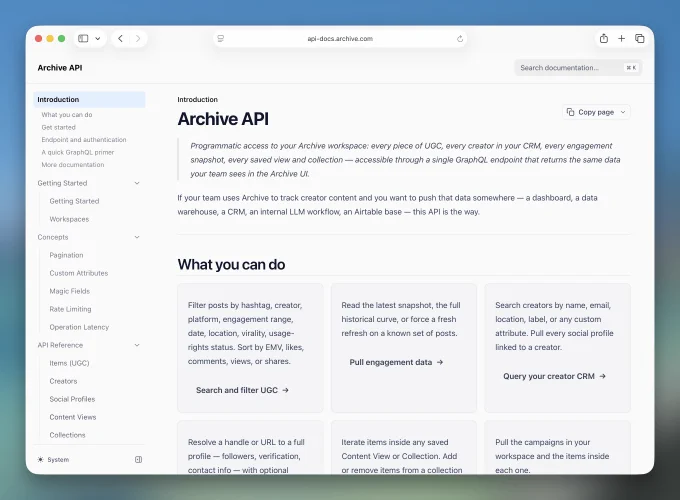
Task: Open the Social Profiles reference page
Action: (72, 399)
